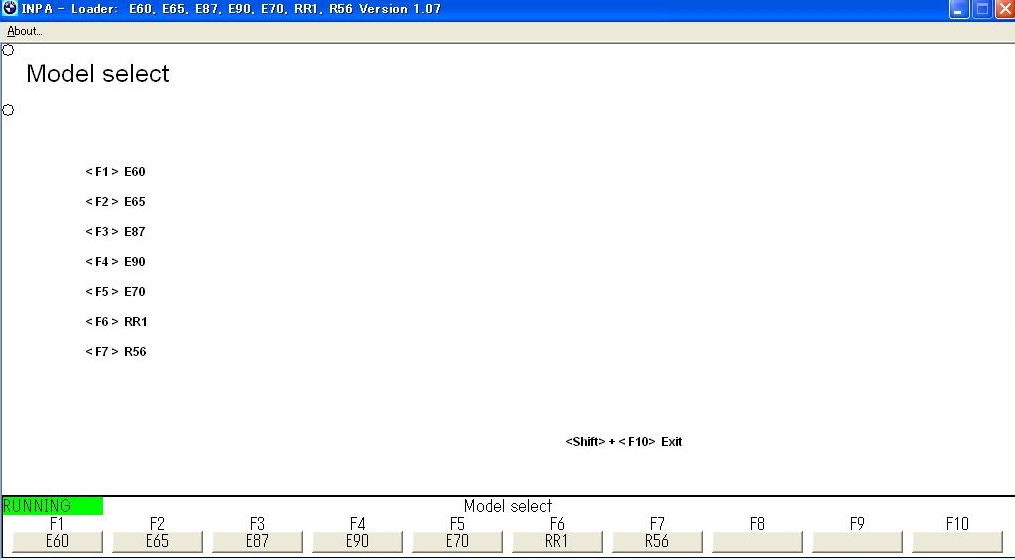Click the '<F5> E70' list entry
Screen dimensions: 1015x560
(115, 291)
